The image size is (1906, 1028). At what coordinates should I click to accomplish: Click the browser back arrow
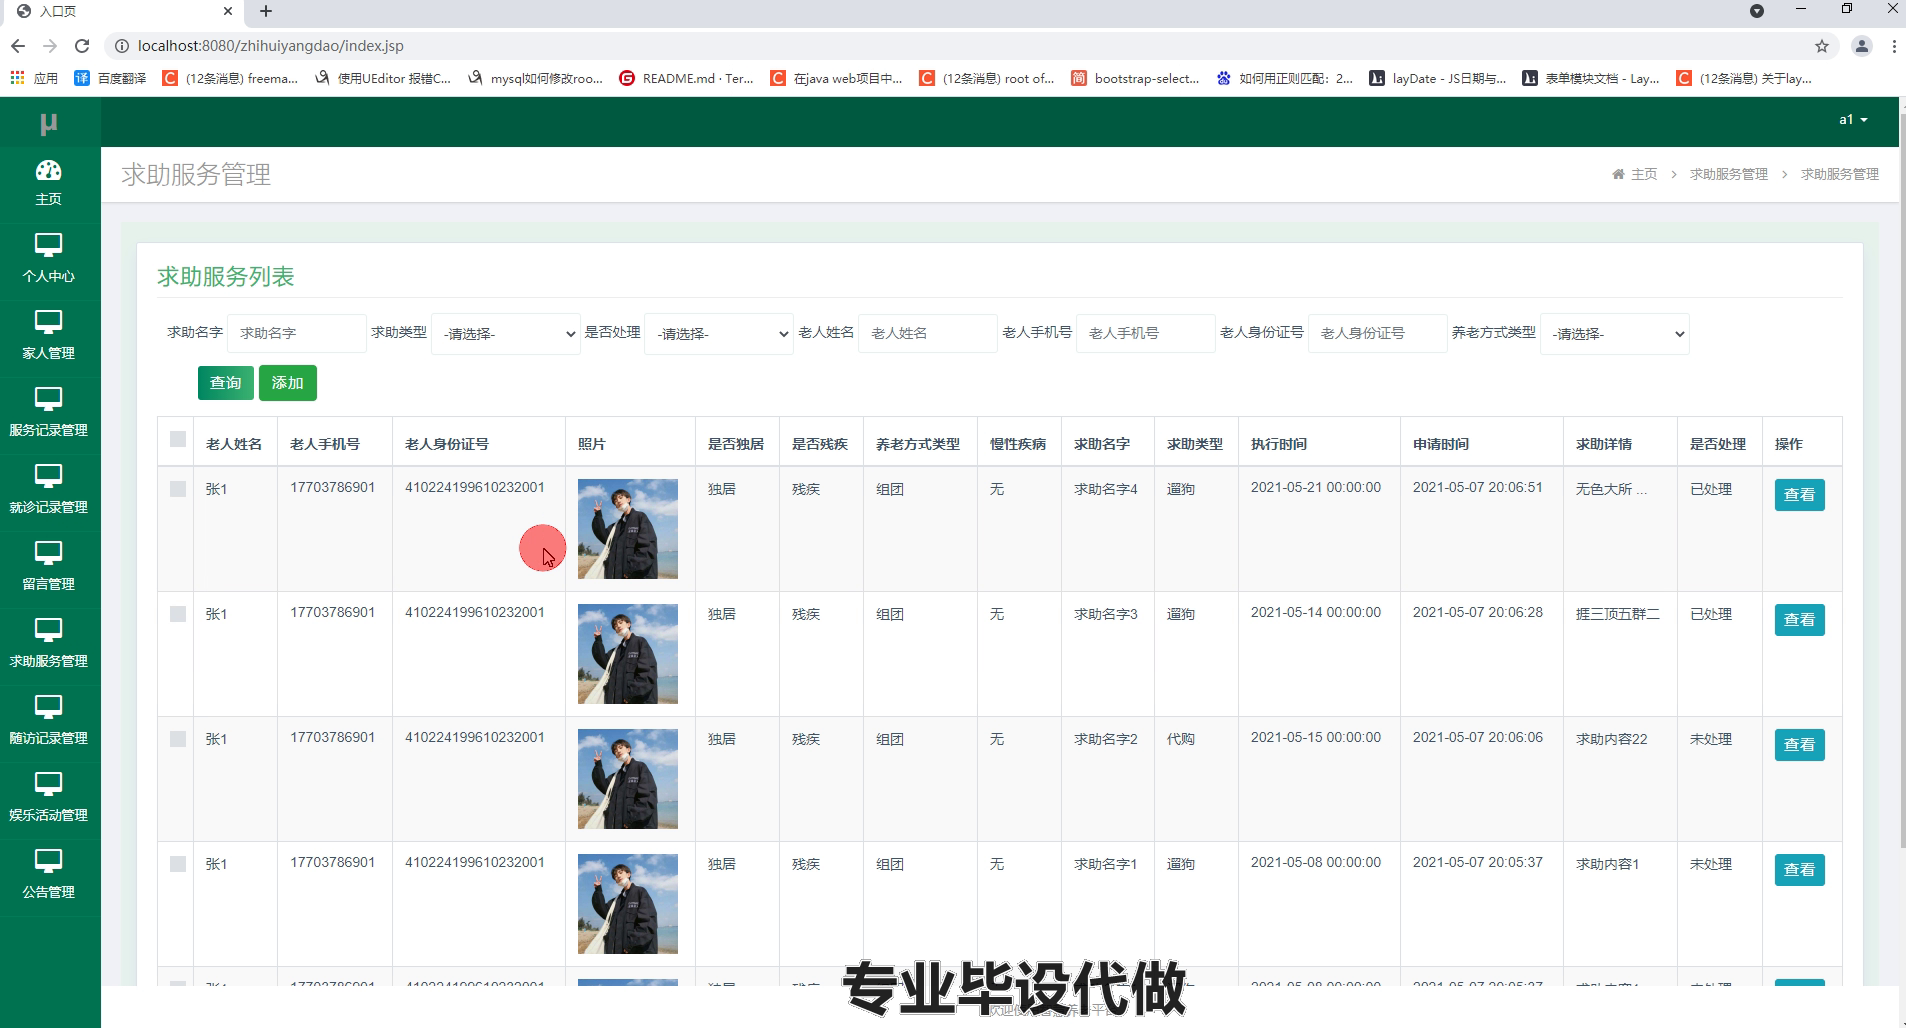(18, 46)
